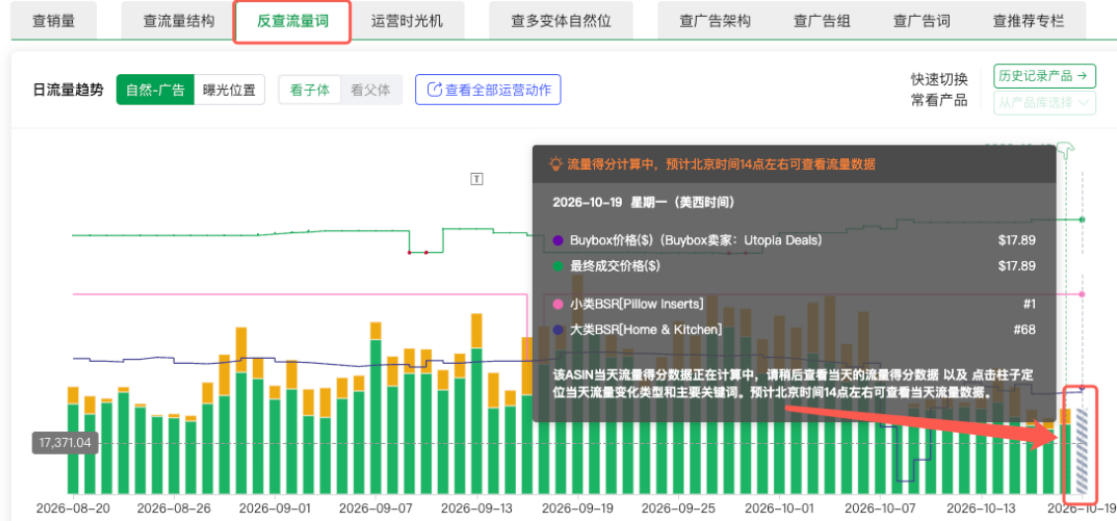The height and width of the screenshot is (521, 1117).
Task: Click the 日流量趋势 heading
Action: point(68,90)
